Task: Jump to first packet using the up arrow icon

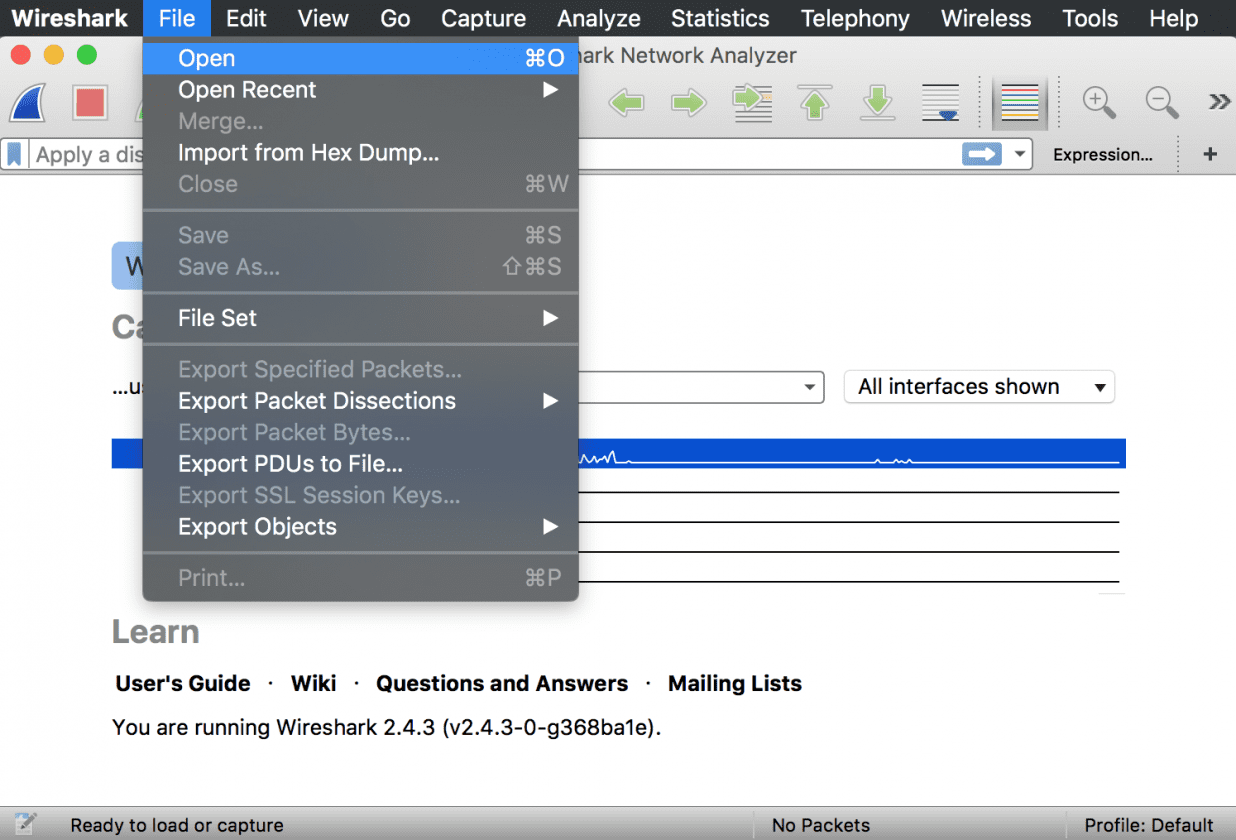Action: point(815,102)
